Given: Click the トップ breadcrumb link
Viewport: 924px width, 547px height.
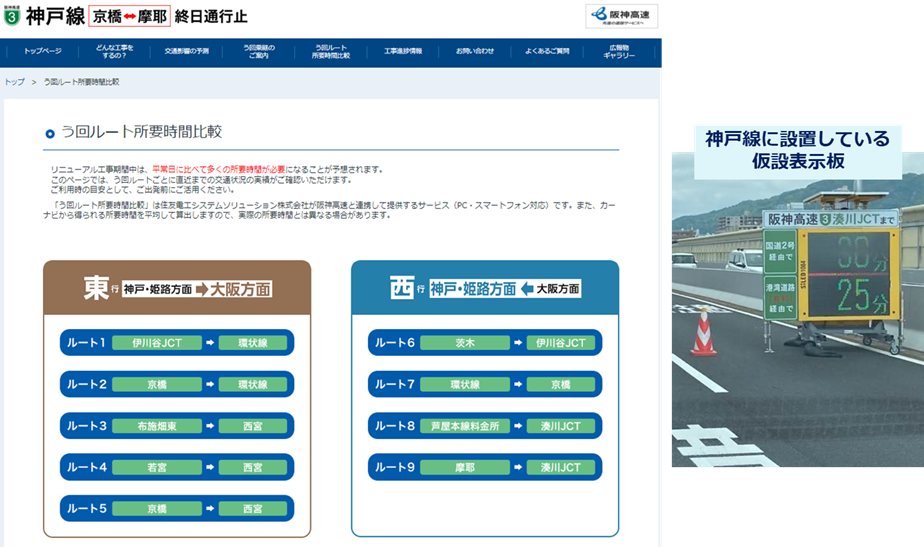Looking at the screenshot, I should (14, 82).
